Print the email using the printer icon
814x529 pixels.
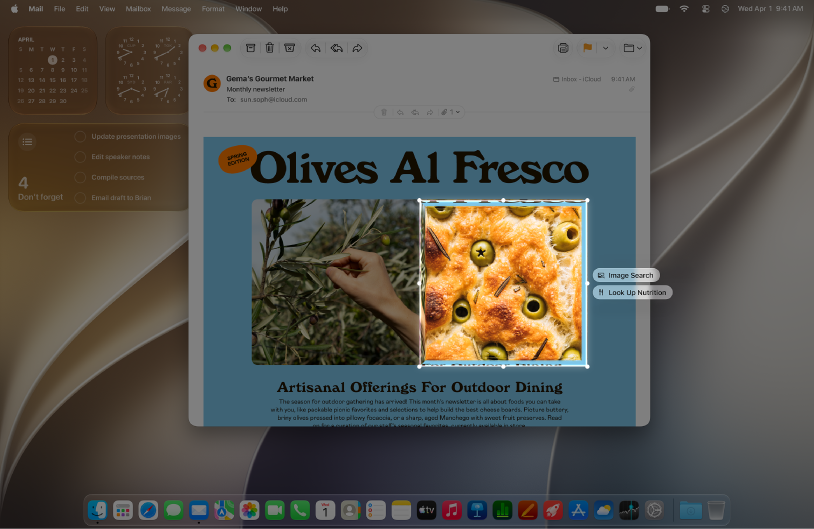[x=563, y=48]
